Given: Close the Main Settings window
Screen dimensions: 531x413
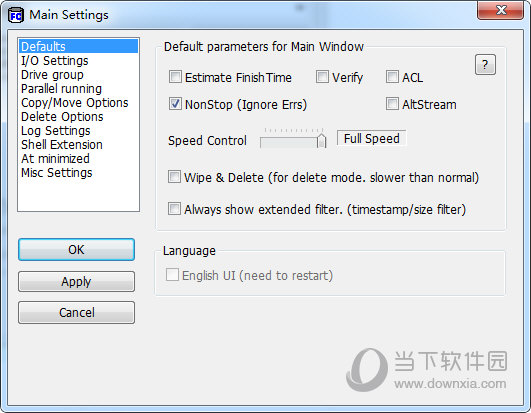Looking at the screenshot, I should [501, 10].
